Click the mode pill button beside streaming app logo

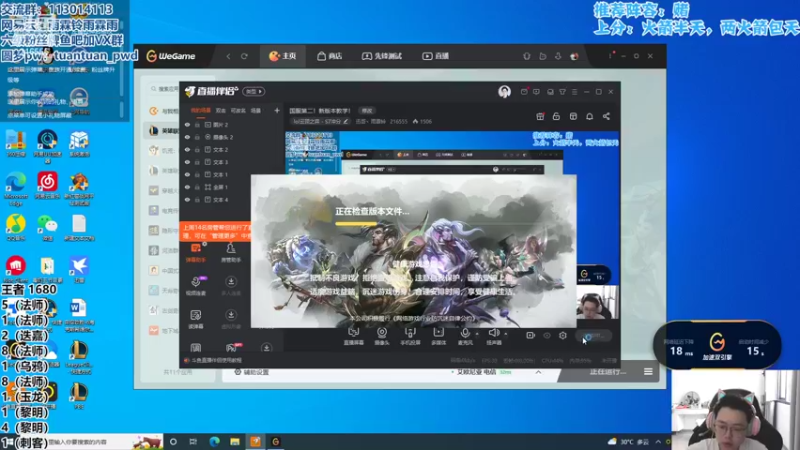click(x=253, y=91)
